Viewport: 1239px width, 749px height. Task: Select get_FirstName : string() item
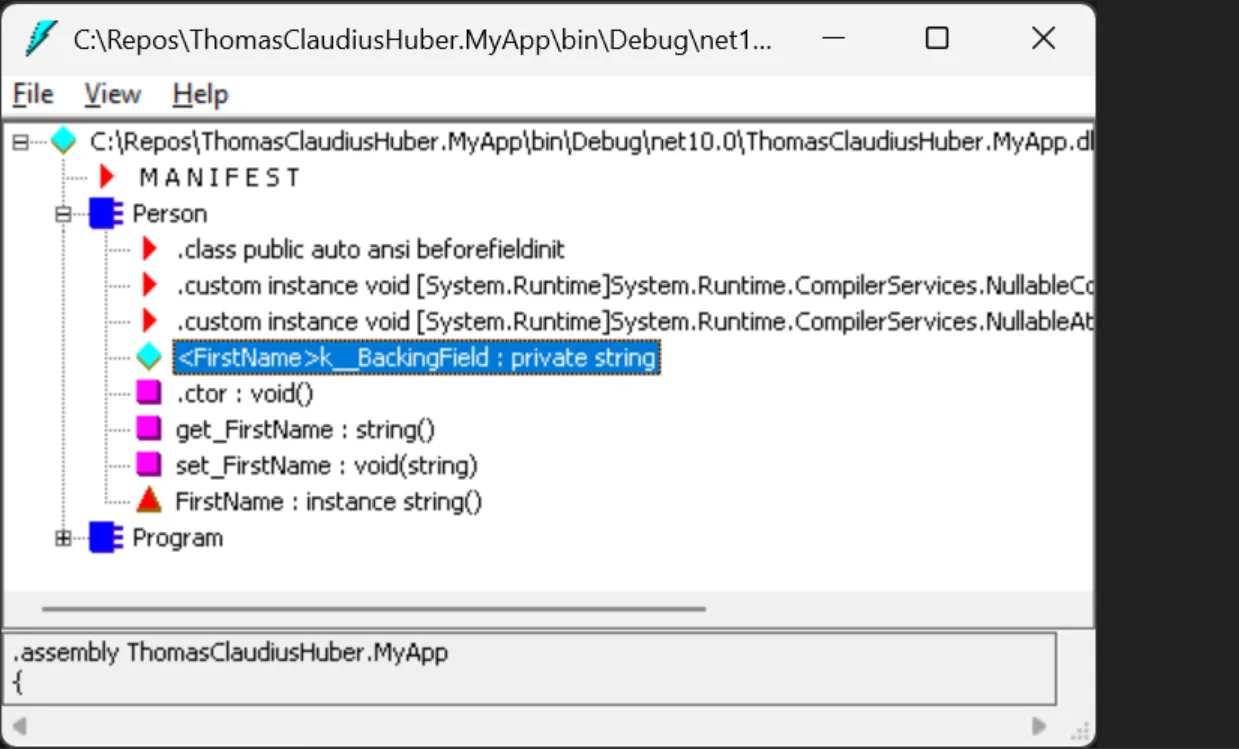click(305, 430)
